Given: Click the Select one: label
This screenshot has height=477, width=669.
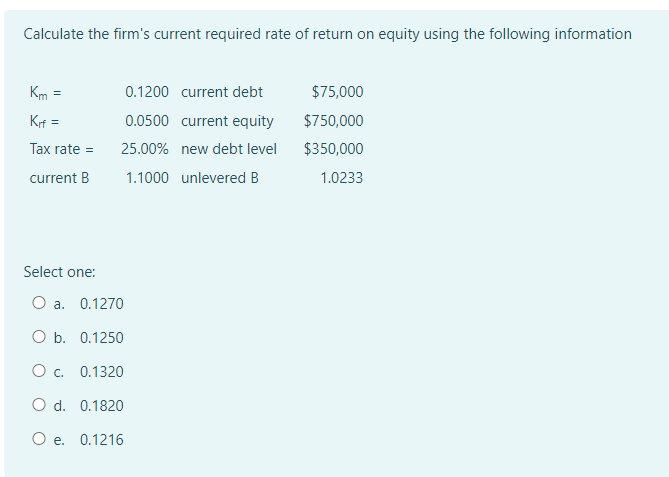Looking at the screenshot, I should (59, 272).
